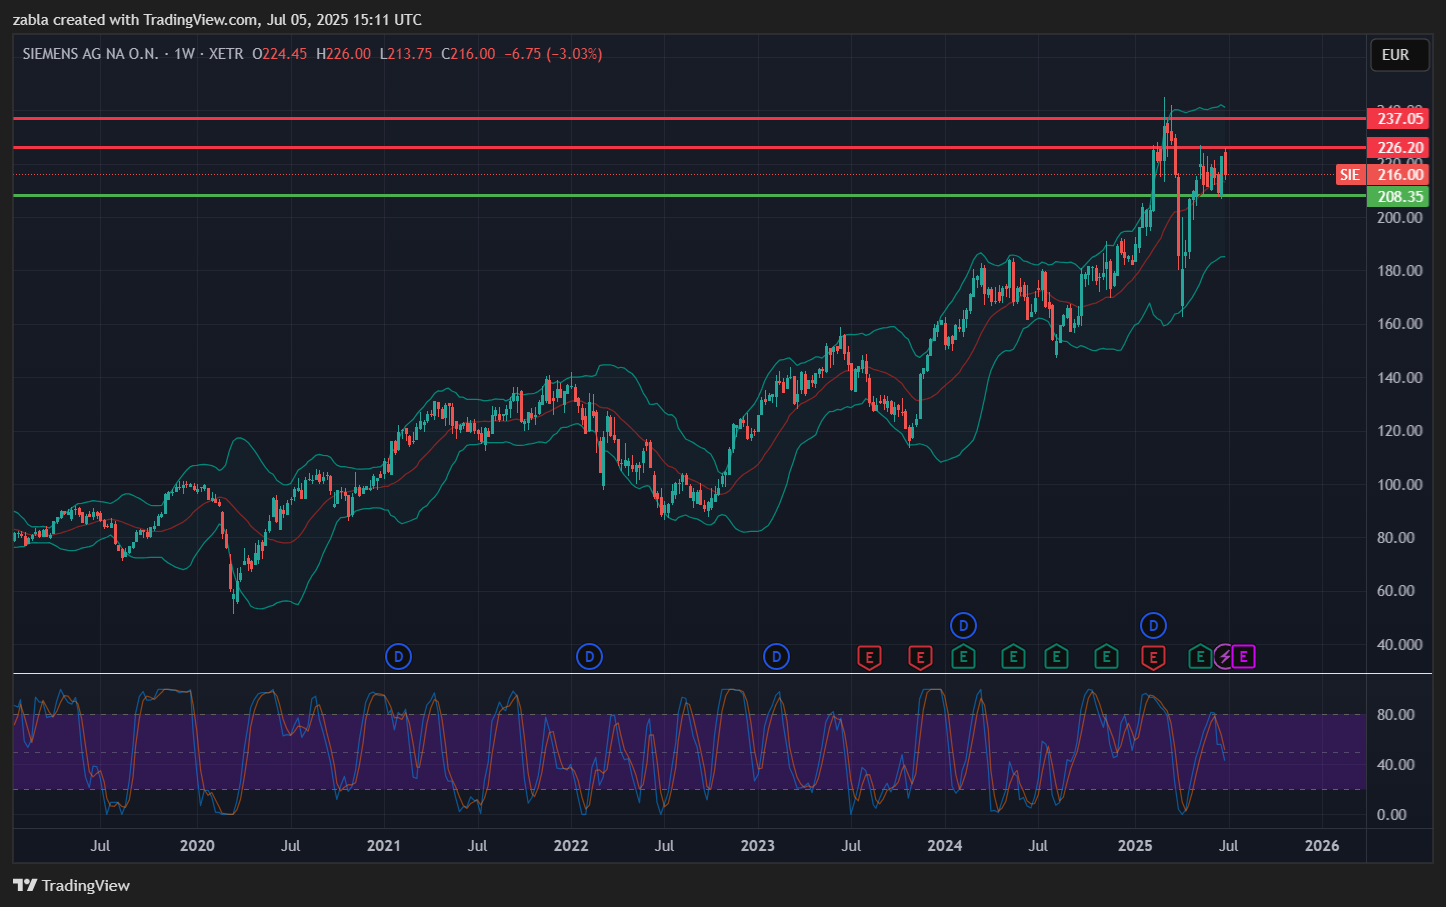Click the 180.00 price axis label
This screenshot has width=1446, height=907.
pyautogui.click(x=1399, y=271)
